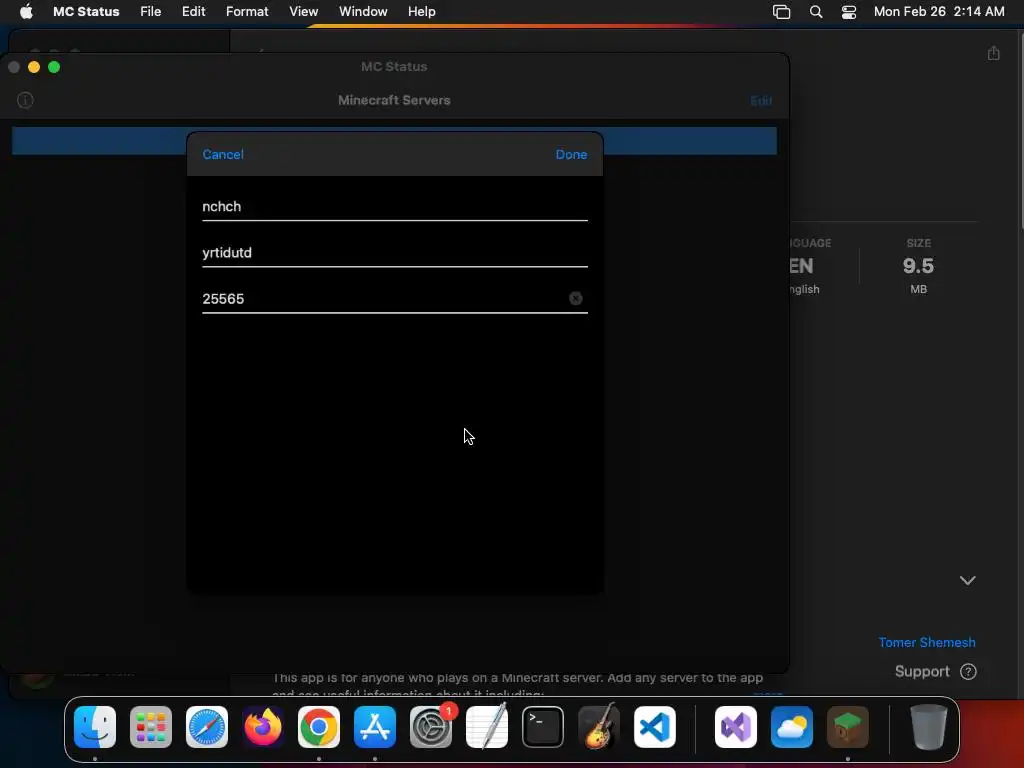Click Cancel in the server dialog
The height and width of the screenshot is (768, 1024).
coord(223,155)
